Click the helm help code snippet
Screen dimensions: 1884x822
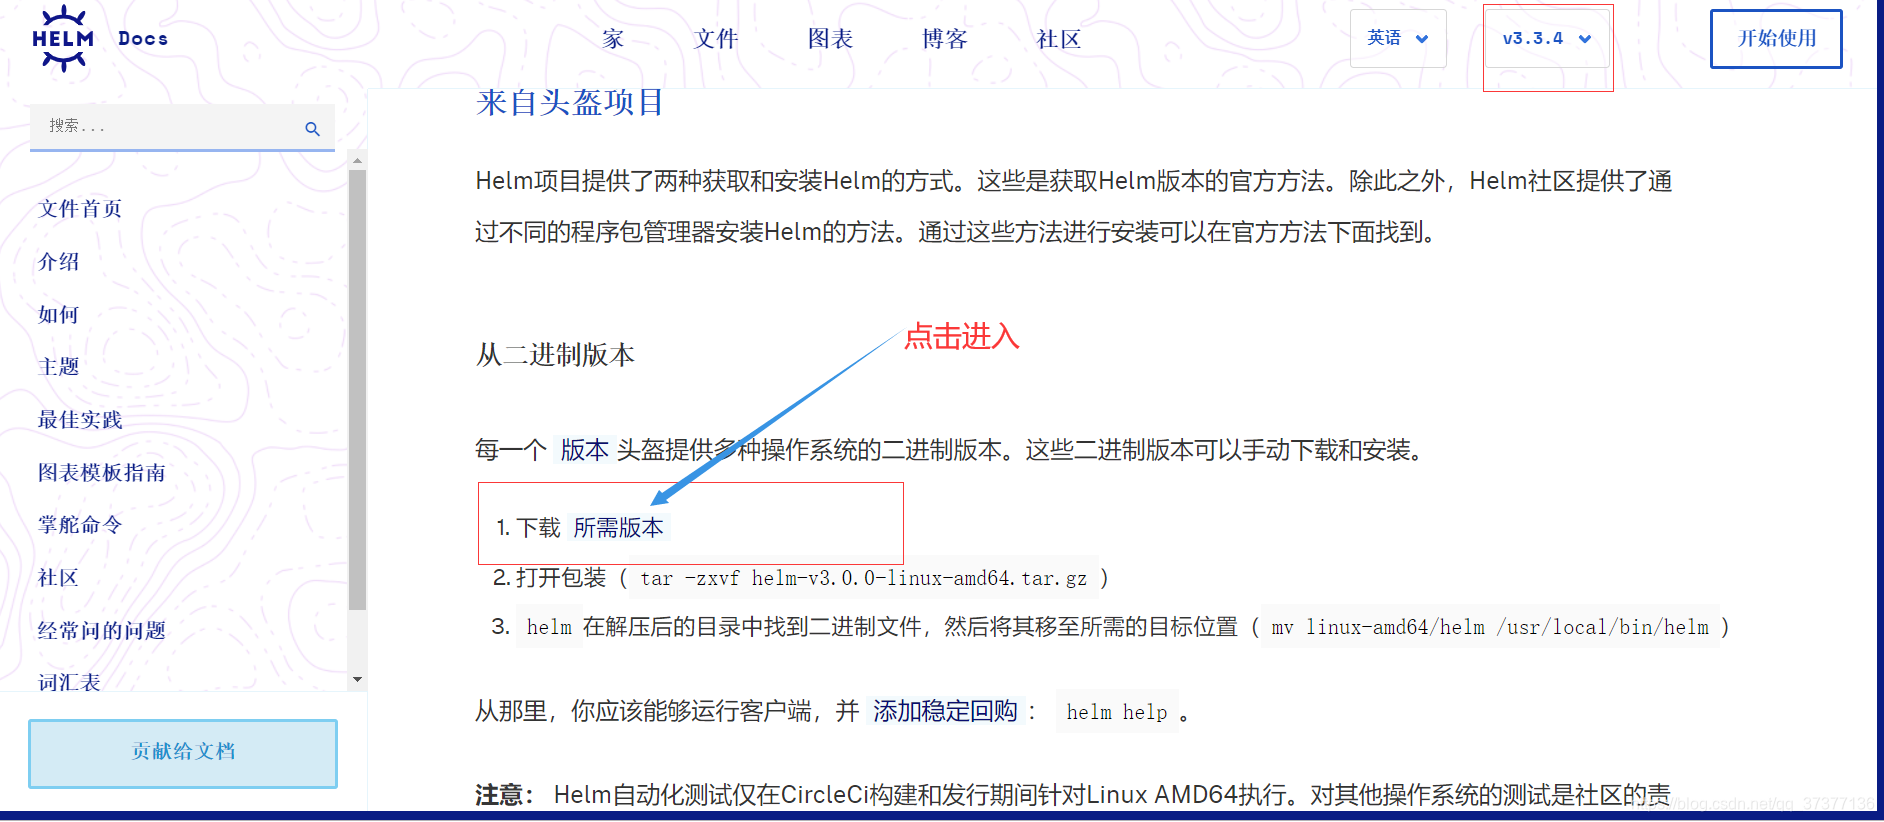click(1117, 712)
